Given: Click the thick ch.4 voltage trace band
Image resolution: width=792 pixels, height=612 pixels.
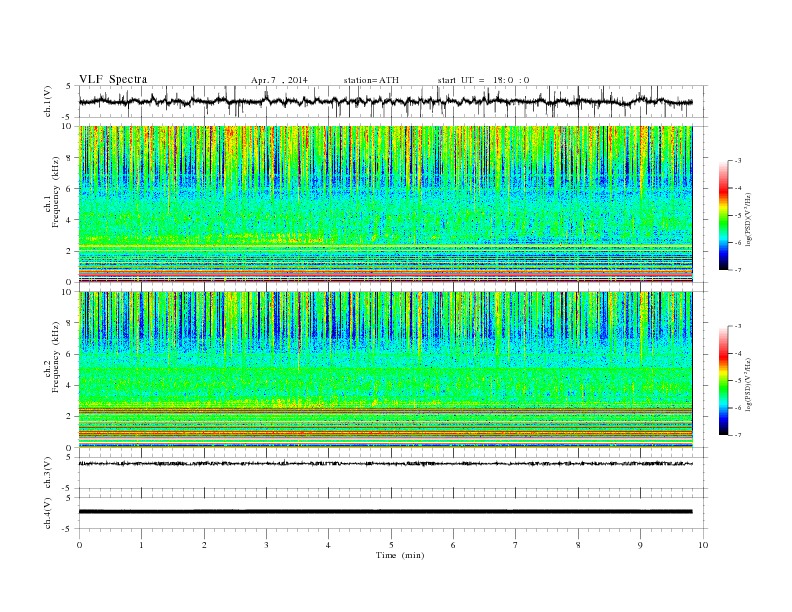Looking at the screenshot, I should 385,512.
